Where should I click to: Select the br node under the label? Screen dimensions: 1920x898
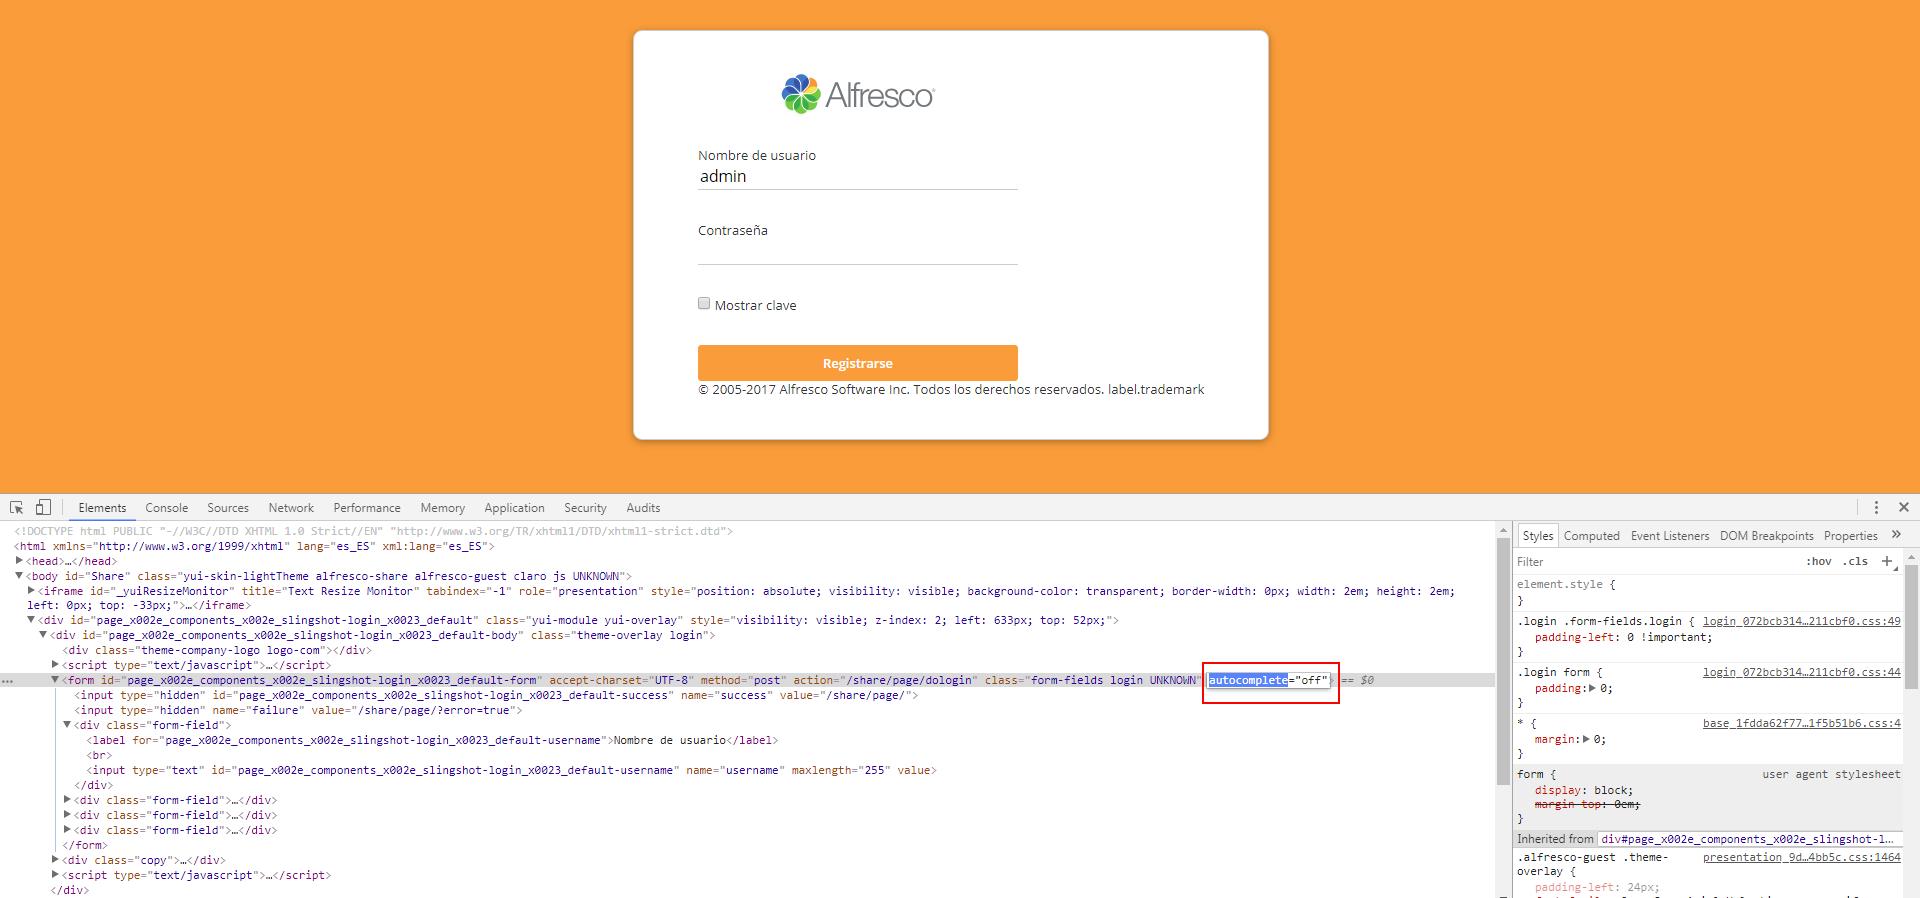click(98, 755)
